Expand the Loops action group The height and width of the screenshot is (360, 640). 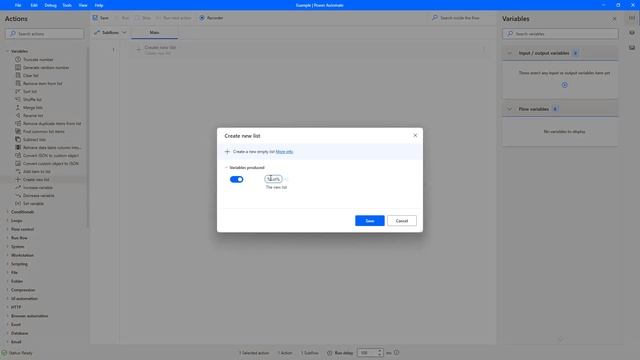click(x=7, y=220)
